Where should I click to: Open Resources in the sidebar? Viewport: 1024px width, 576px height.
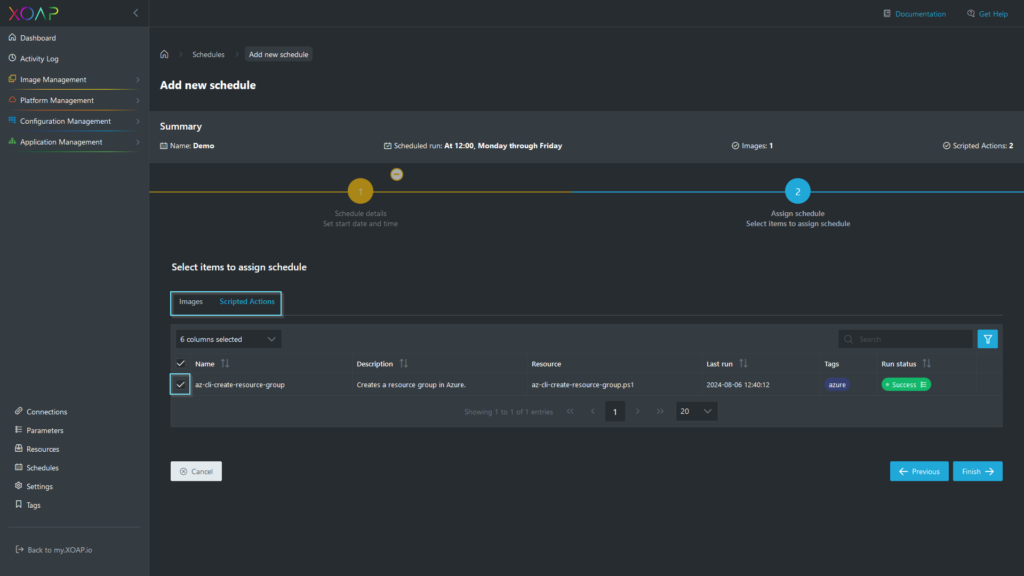(42, 449)
